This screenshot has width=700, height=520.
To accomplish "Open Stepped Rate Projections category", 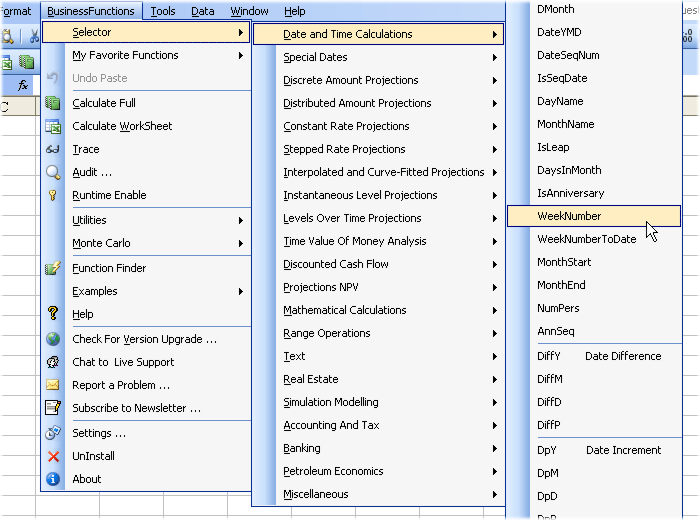I will [x=379, y=149].
